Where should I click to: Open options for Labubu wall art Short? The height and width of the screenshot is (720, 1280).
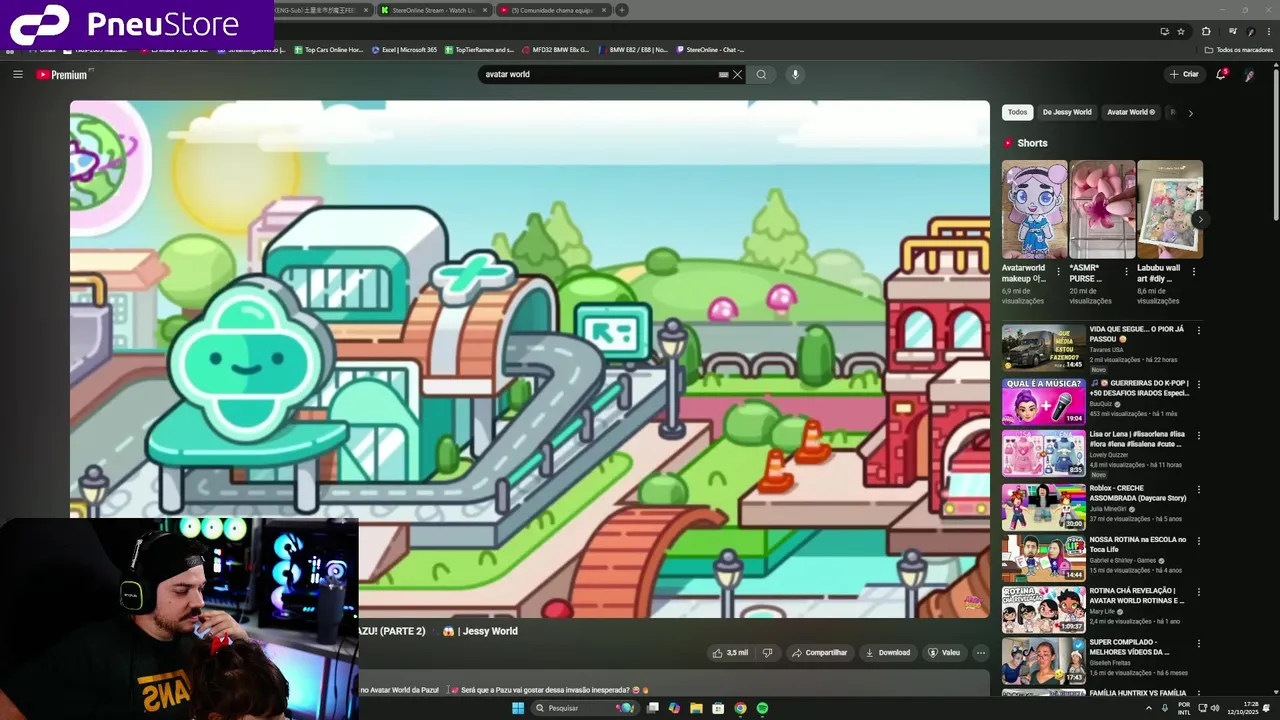pyautogui.click(x=1194, y=271)
